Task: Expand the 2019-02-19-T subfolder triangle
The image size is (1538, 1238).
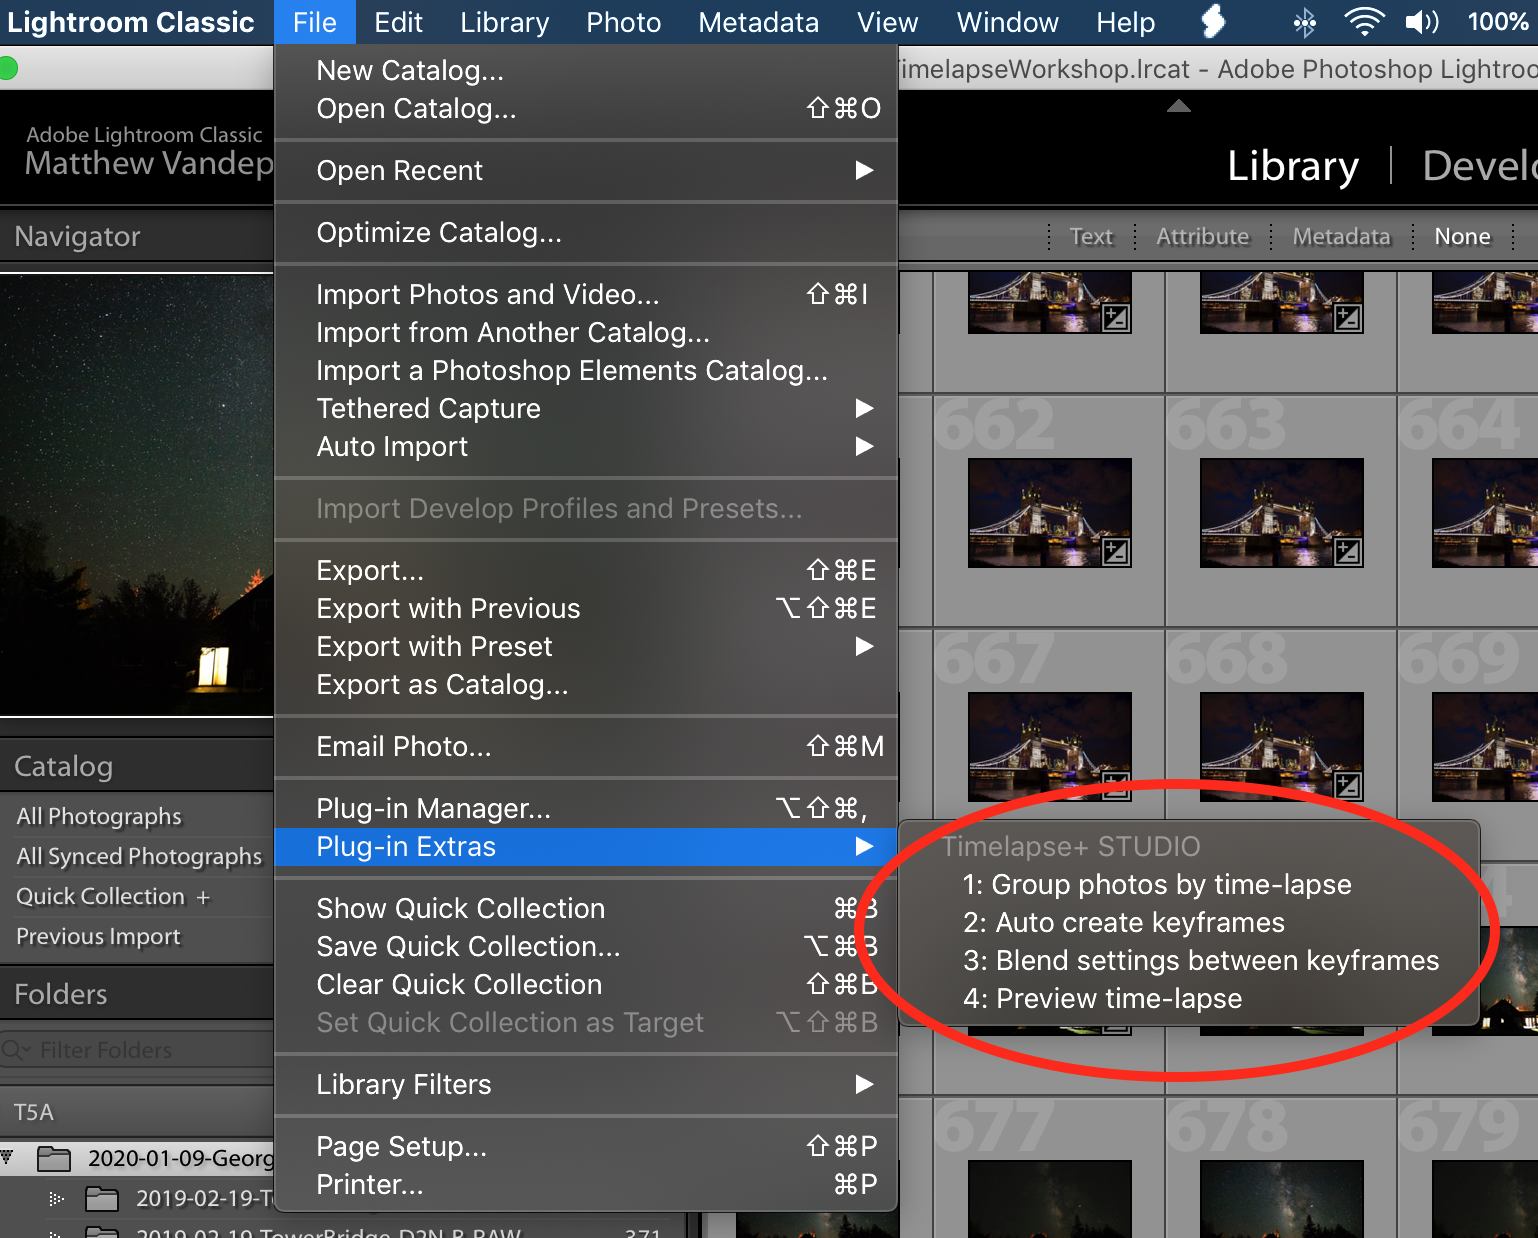Action: (x=56, y=1198)
